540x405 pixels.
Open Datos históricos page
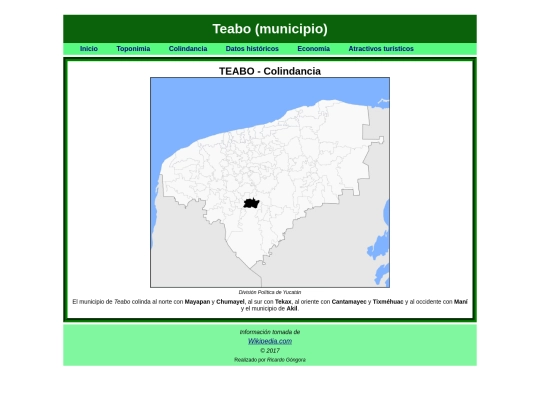pyautogui.click(x=252, y=49)
